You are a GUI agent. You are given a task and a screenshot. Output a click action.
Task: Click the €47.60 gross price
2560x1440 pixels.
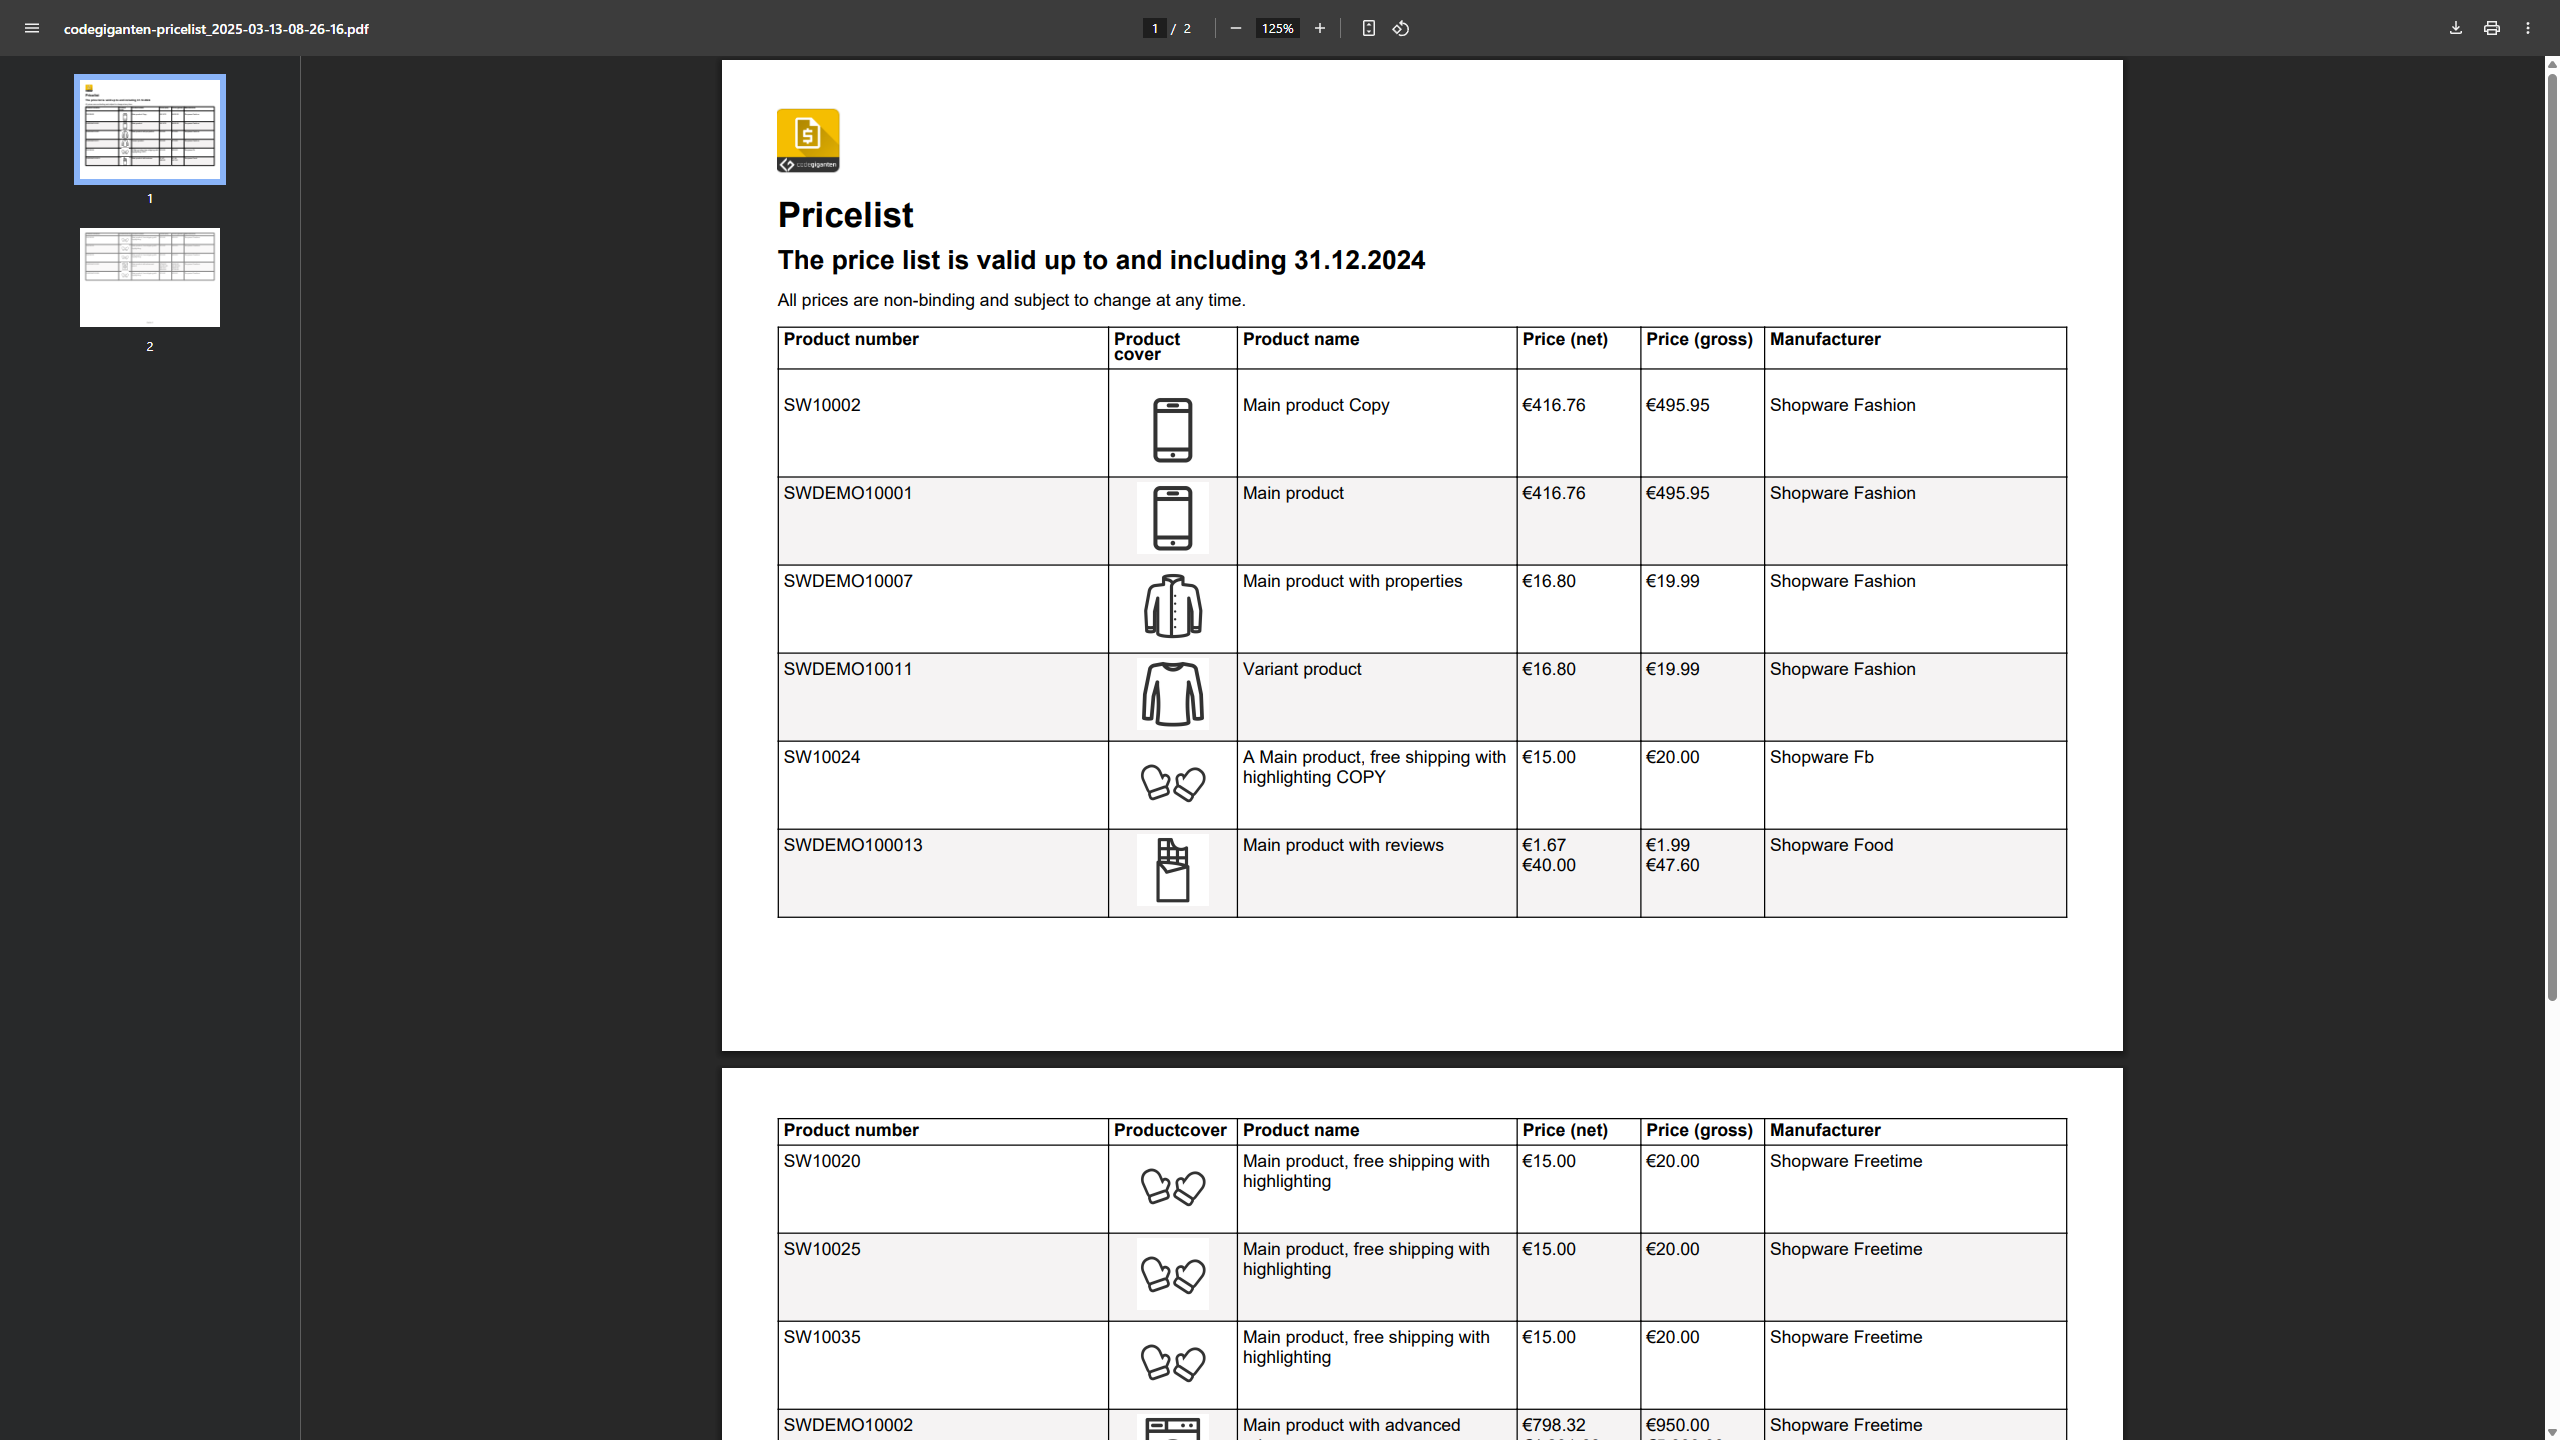click(x=1672, y=865)
